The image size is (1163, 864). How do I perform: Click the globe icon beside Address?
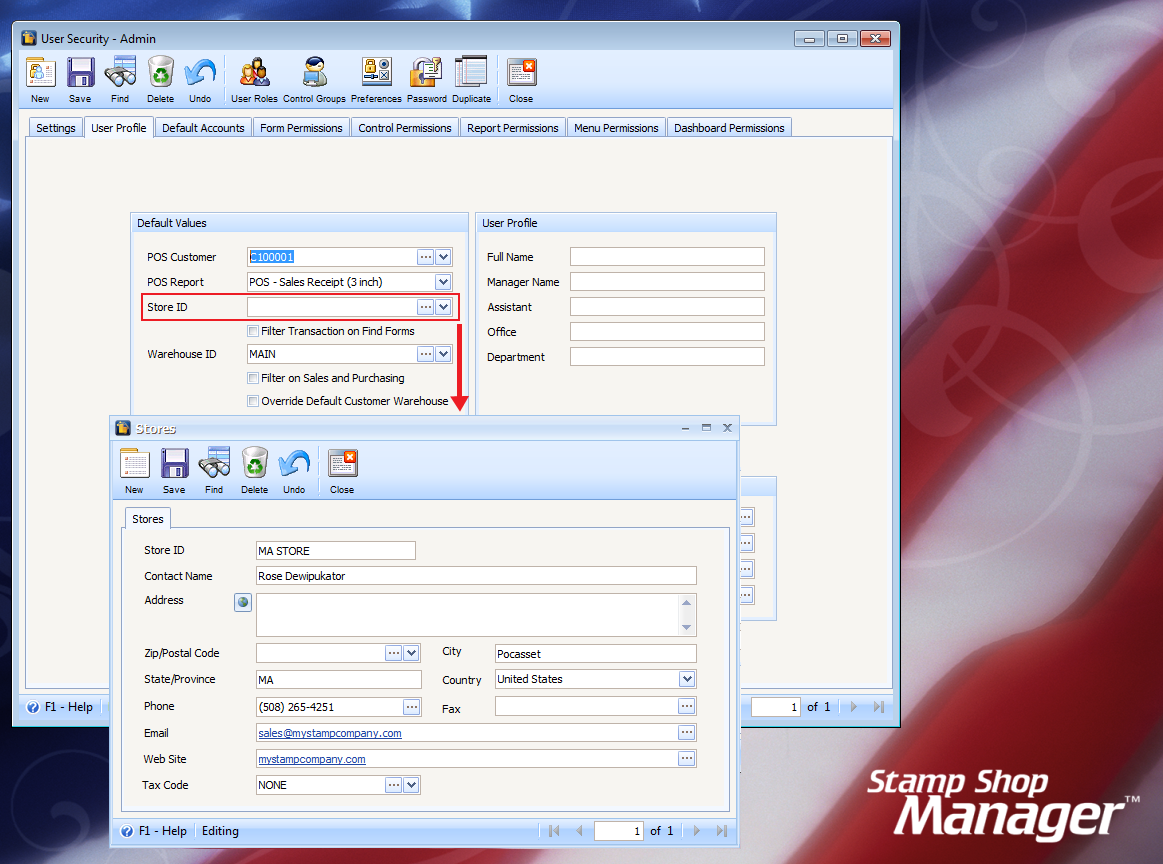(243, 602)
